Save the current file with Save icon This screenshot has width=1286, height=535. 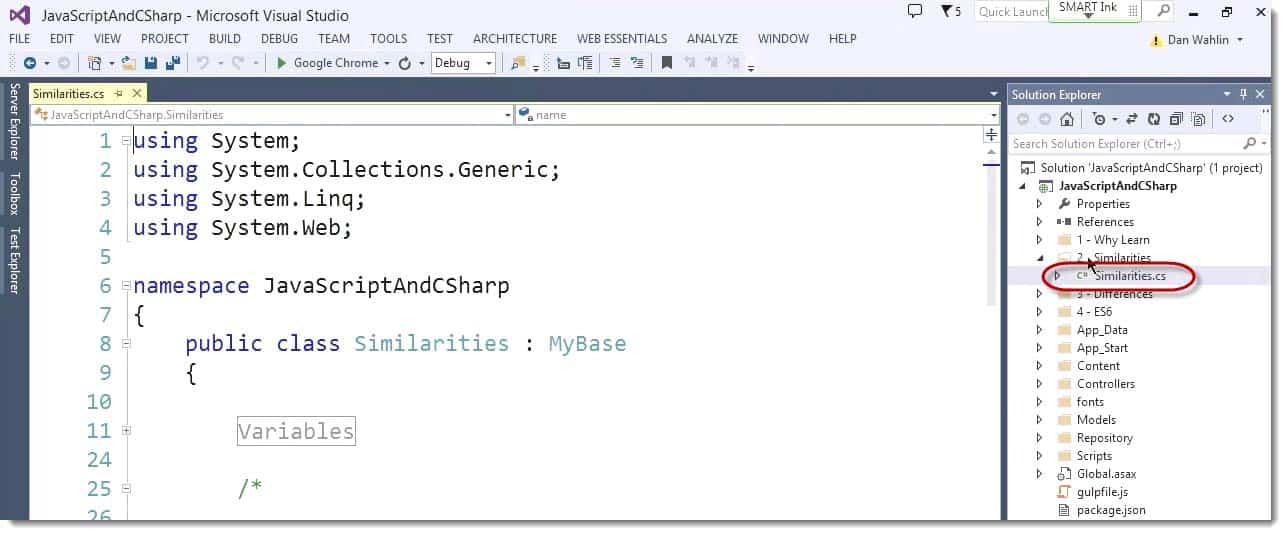[x=151, y=63]
